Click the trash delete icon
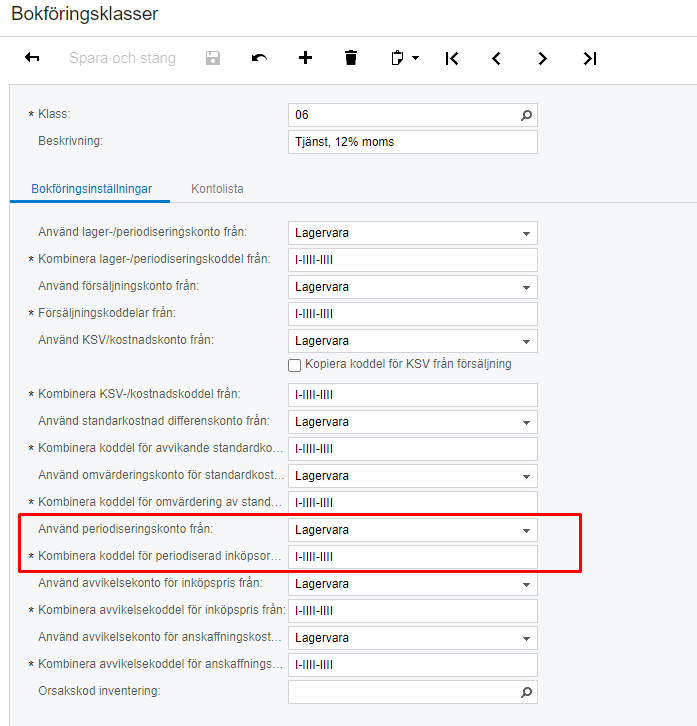Image resolution: width=697 pixels, height=726 pixels. click(351, 58)
